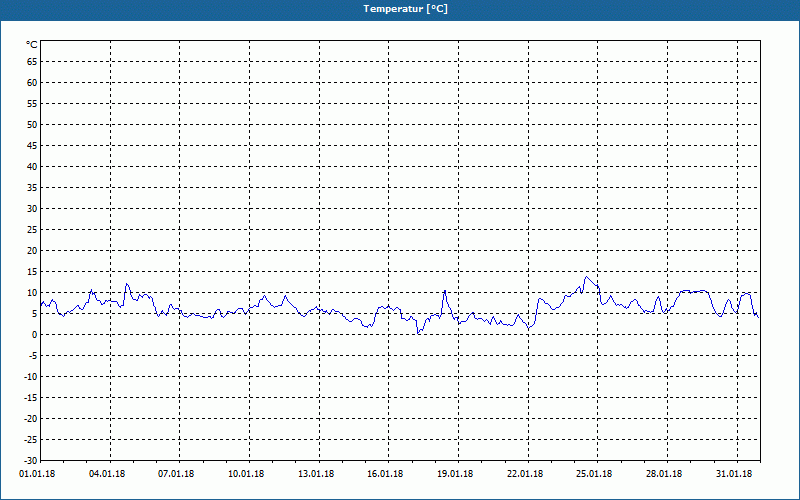The image size is (800, 500).
Task: Click the 55 value on temperature axis
Action: pos(32,104)
